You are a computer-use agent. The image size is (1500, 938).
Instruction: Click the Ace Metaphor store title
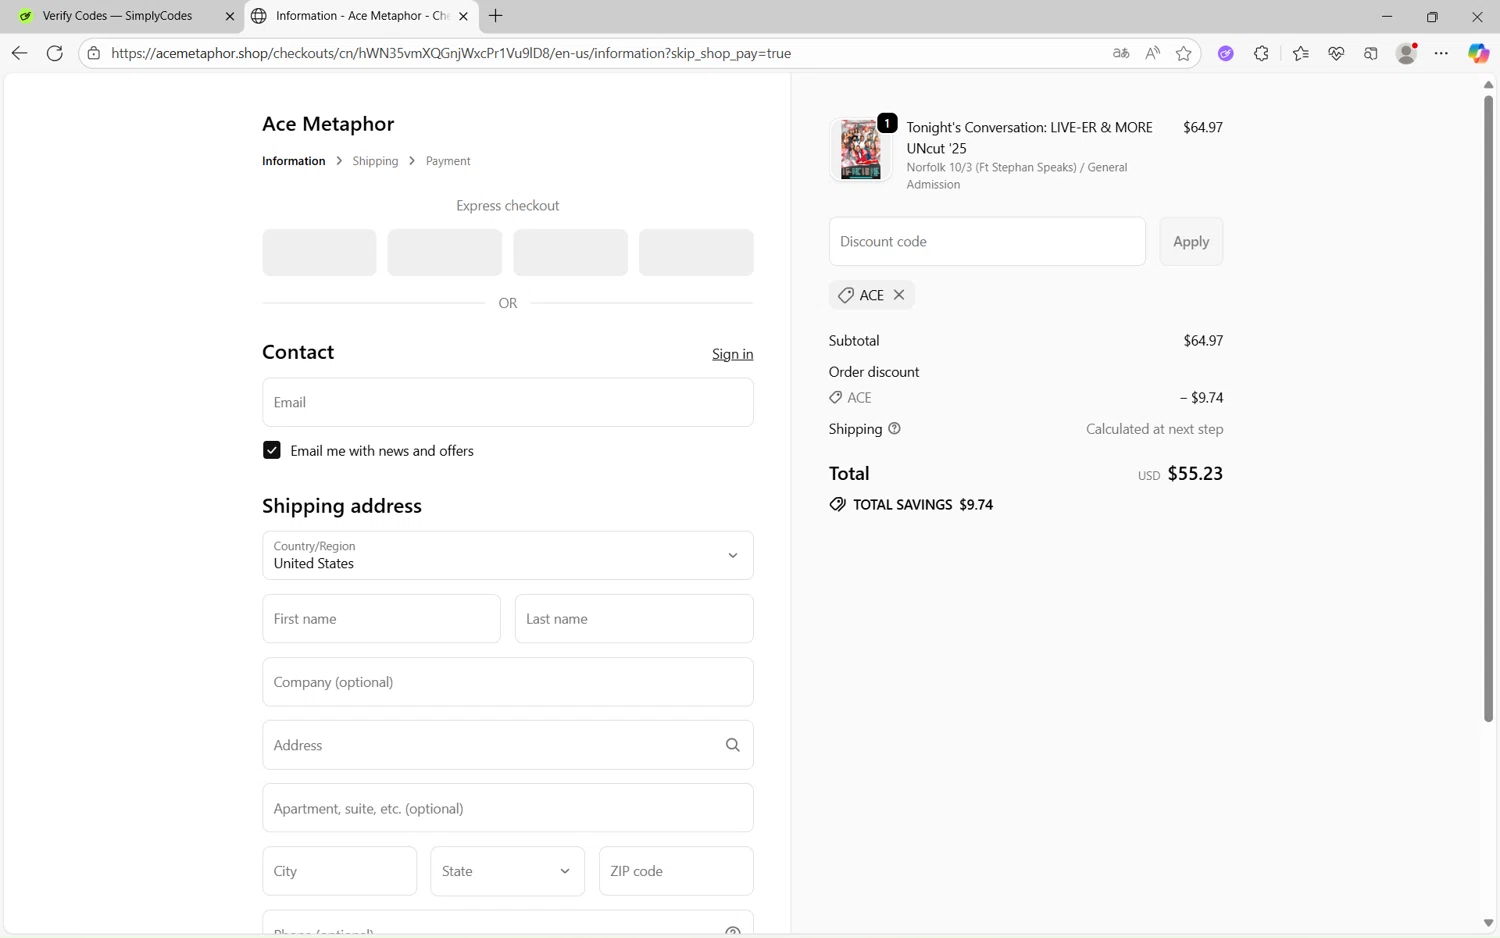tap(328, 124)
